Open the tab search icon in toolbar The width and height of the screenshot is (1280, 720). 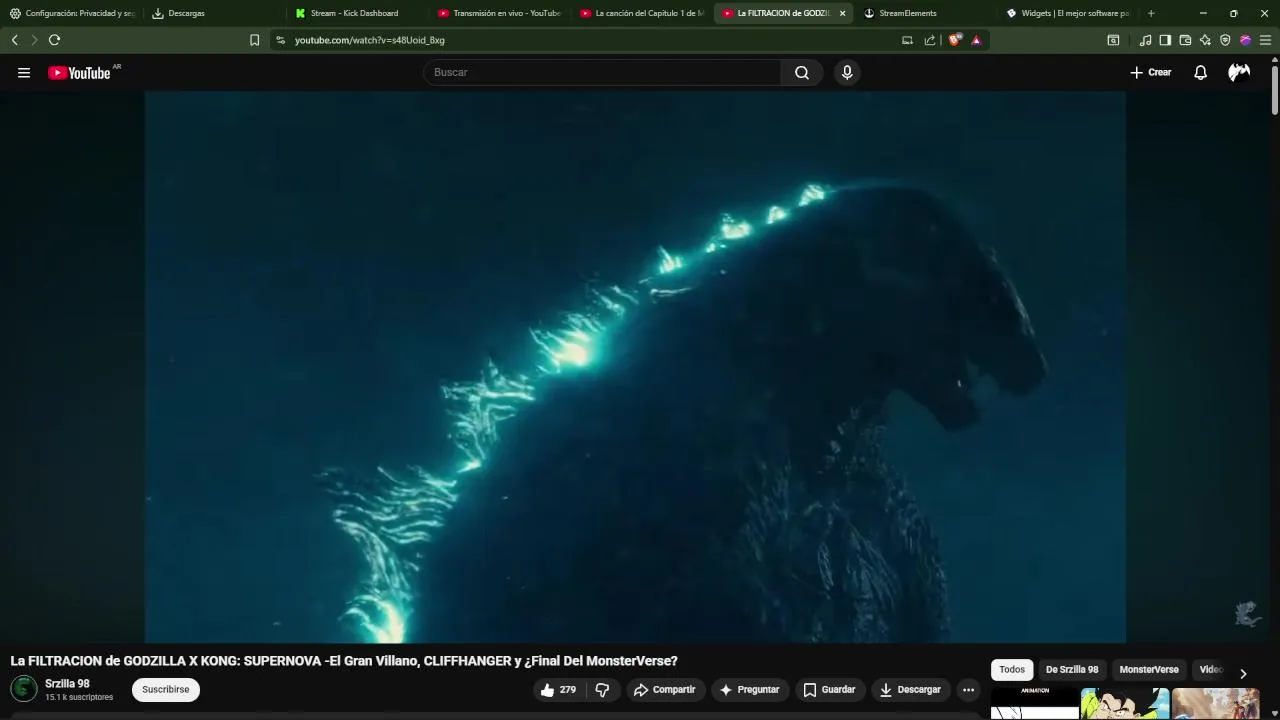tap(1113, 40)
